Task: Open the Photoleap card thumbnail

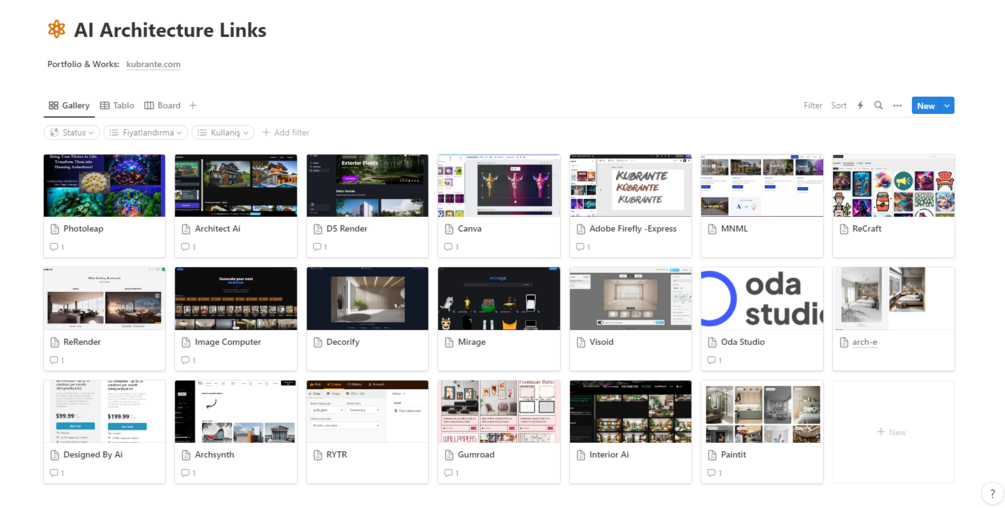Action: (104, 185)
